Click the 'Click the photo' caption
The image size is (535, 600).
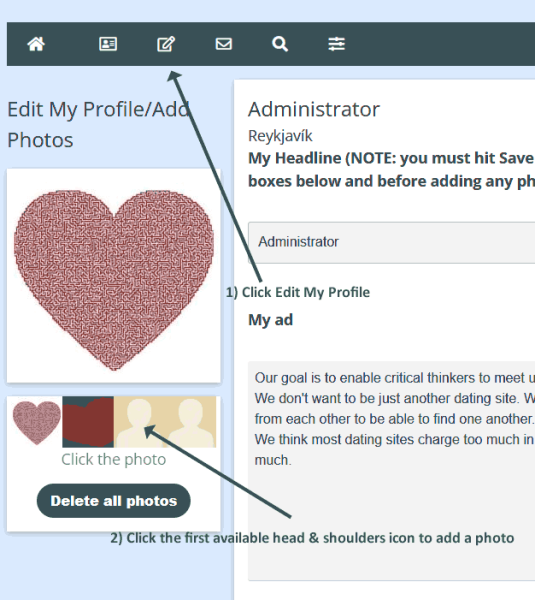coord(114,459)
